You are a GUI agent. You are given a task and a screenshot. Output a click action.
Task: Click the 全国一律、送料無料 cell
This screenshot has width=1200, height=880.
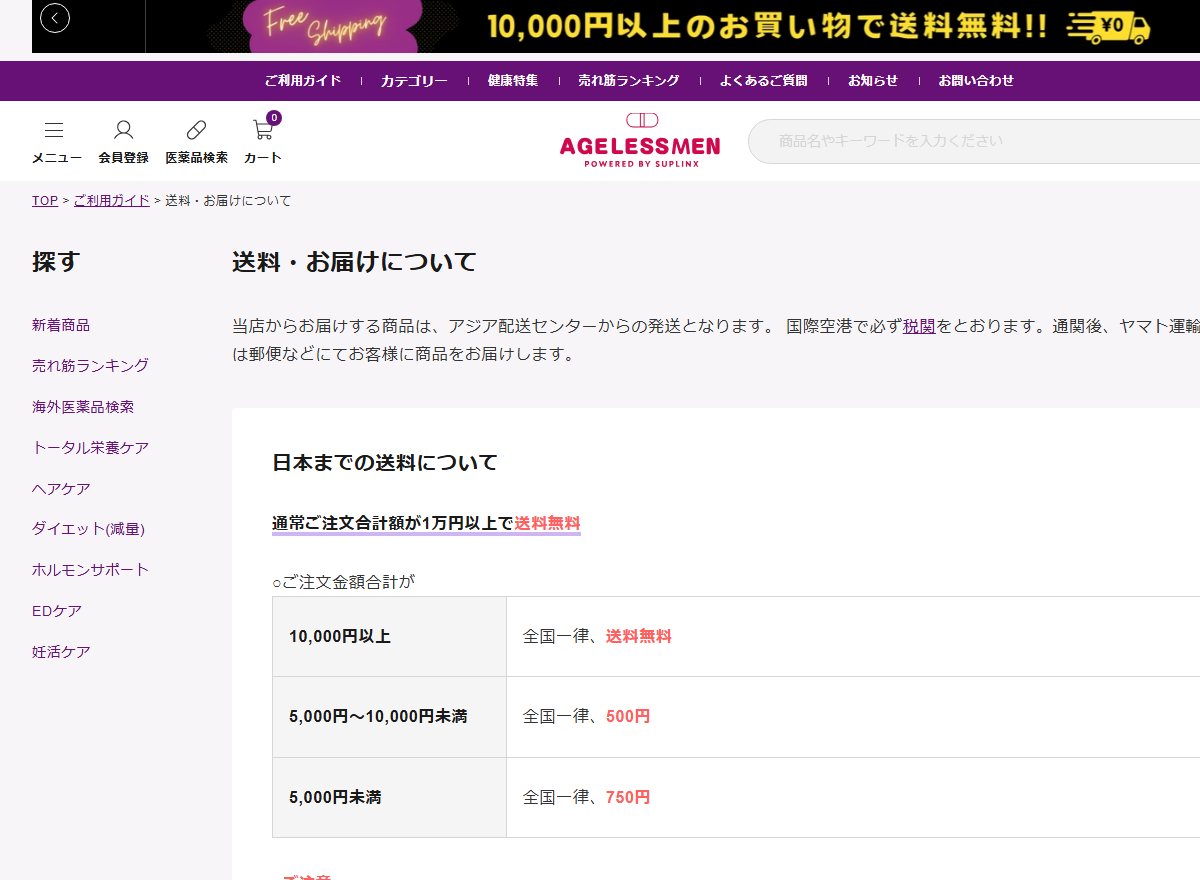click(853, 637)
